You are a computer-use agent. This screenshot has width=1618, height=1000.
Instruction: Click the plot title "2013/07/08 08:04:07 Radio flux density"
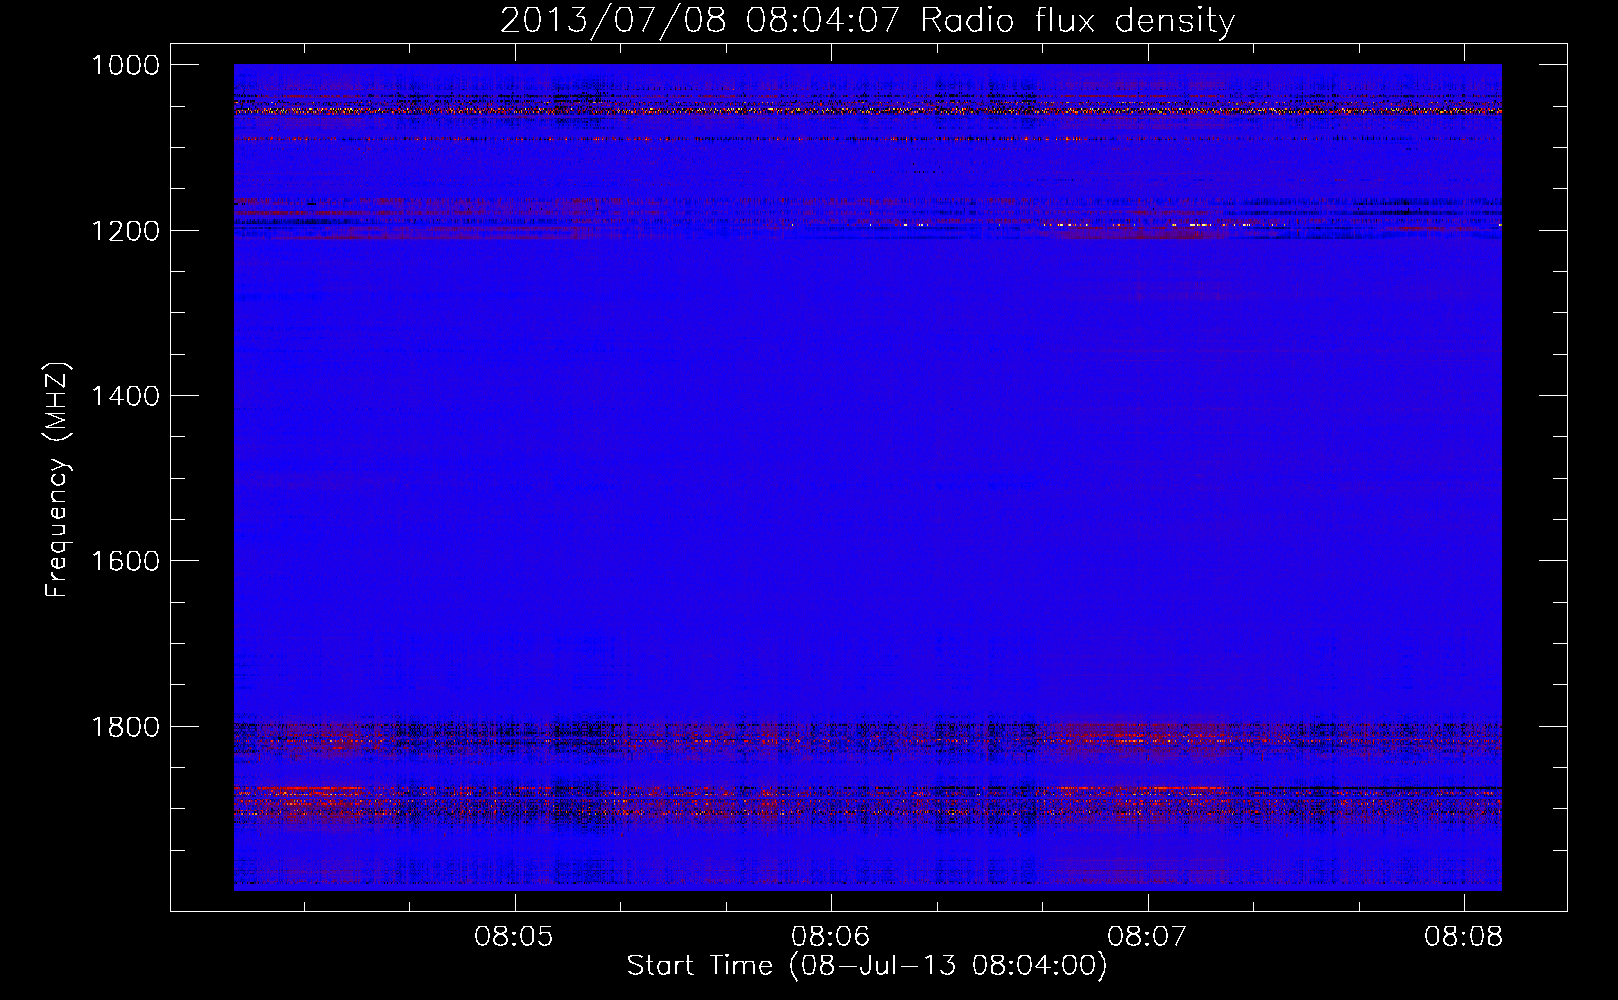867,20
